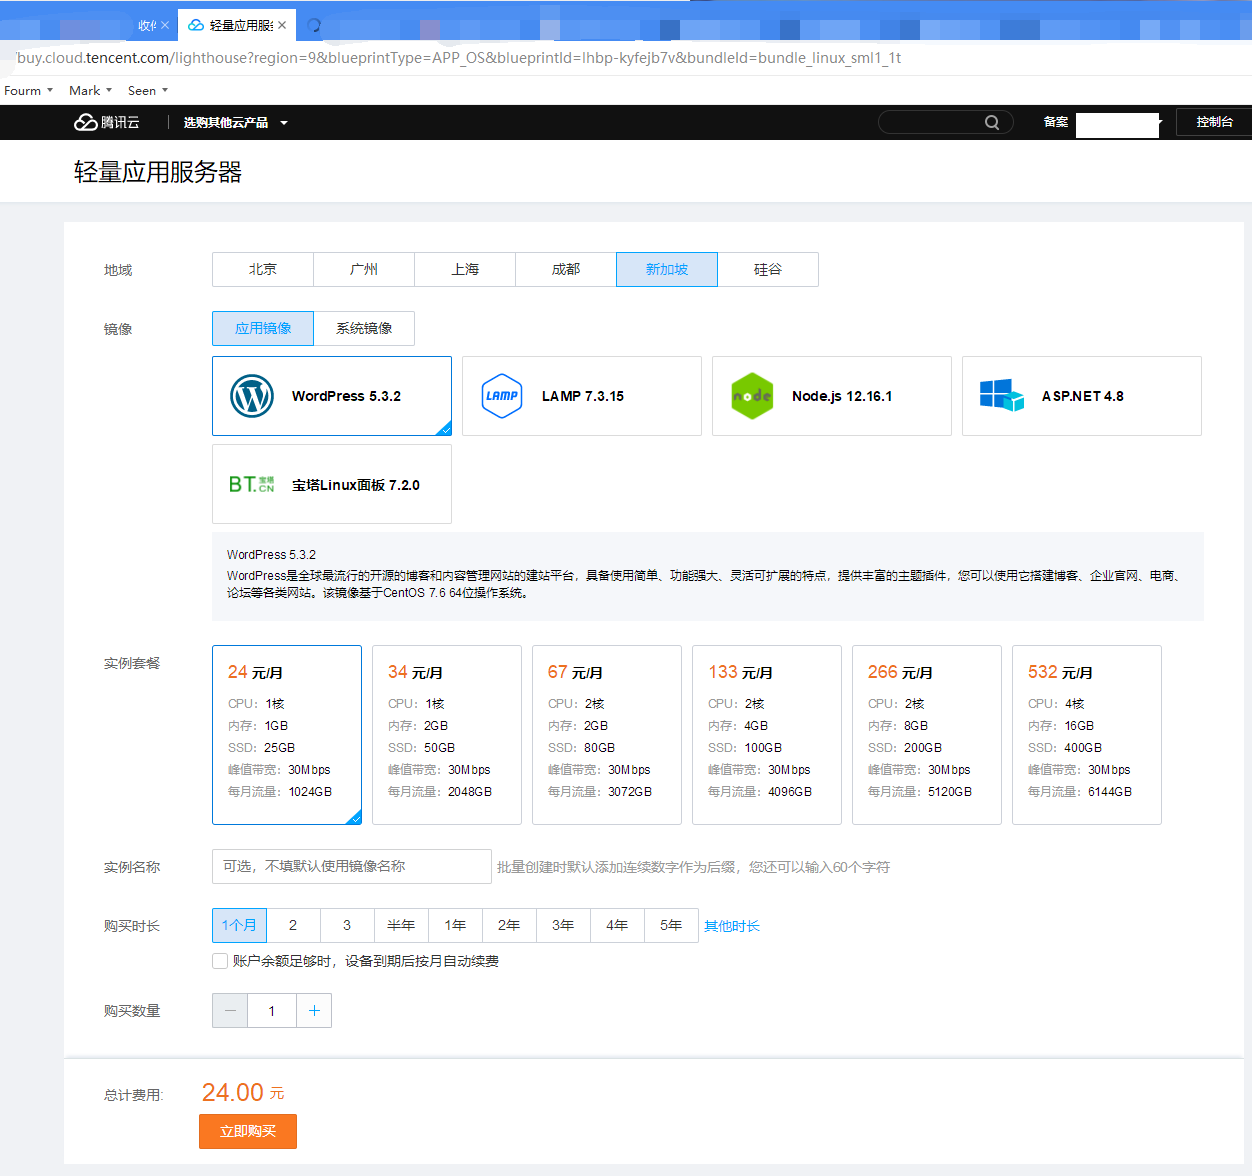
Task: Click the instance name input field
Action: (x=352, y=866)
